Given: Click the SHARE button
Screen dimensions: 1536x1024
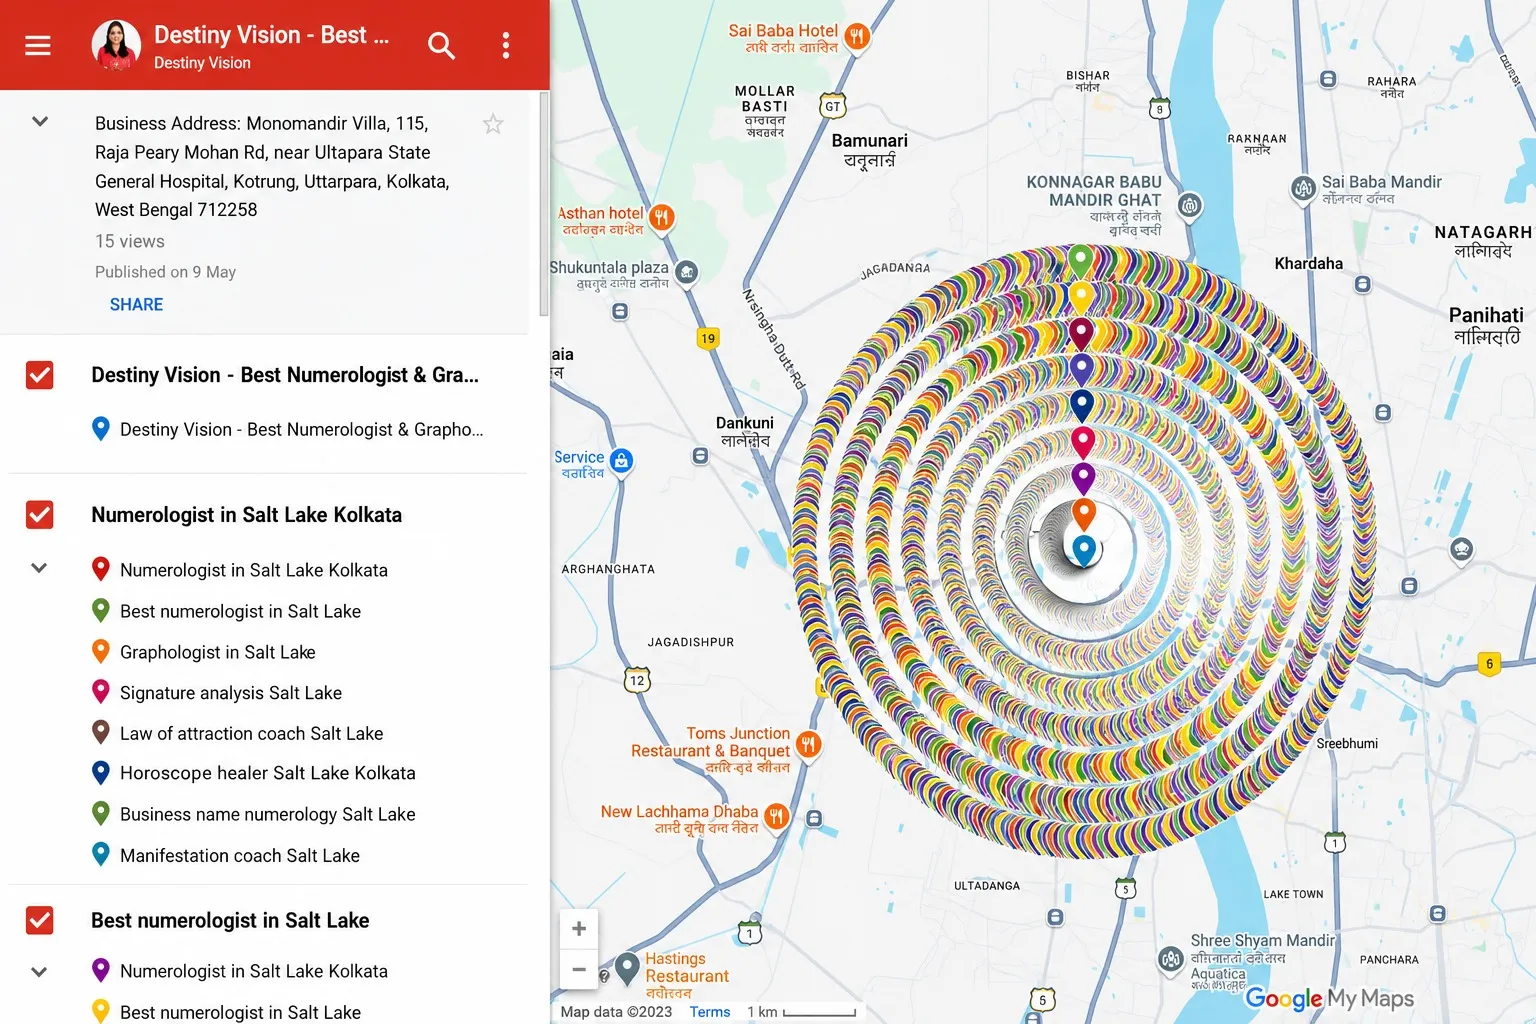Looking at the screenshot, I should tap(136, 305).
